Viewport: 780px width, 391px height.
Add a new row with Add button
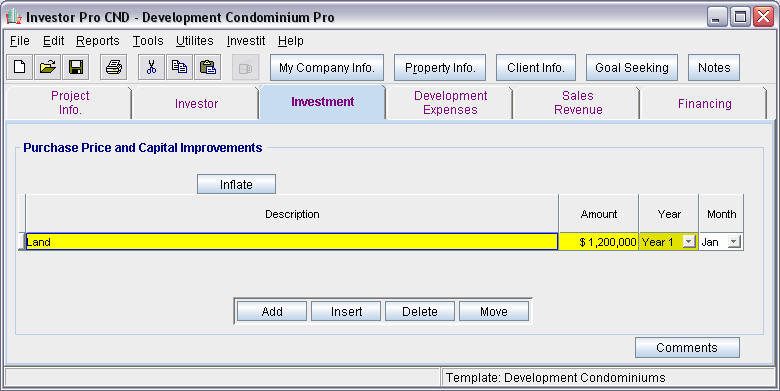(272, 311)
